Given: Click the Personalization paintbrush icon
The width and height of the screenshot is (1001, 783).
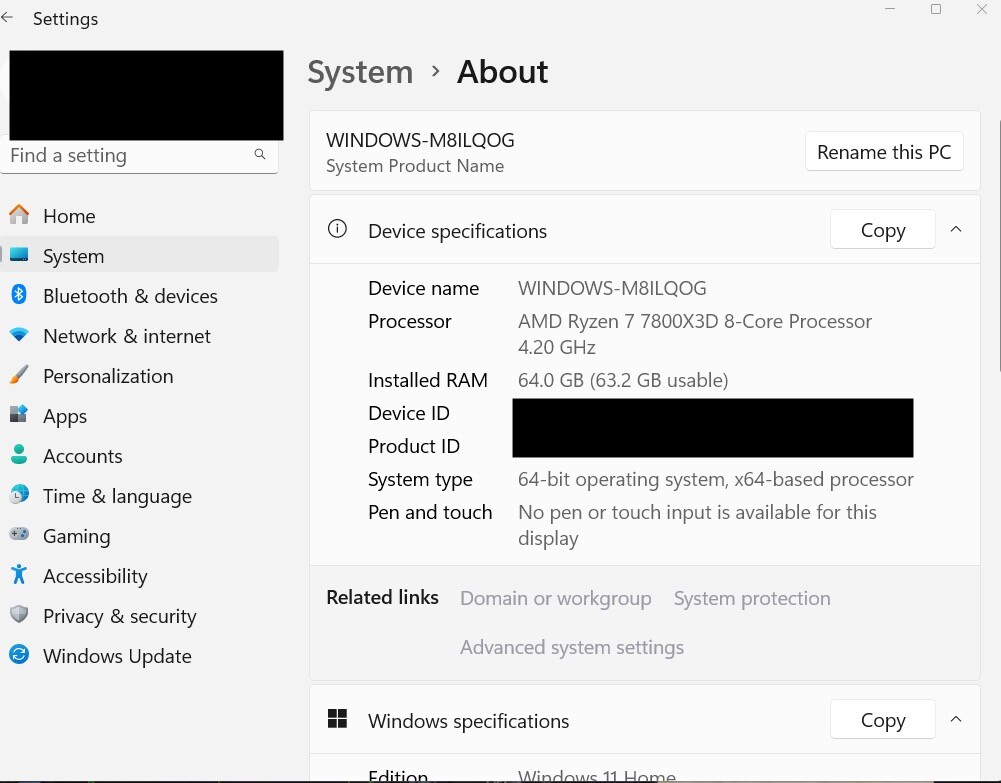Looking at the screenshot, I should [19, 375].
